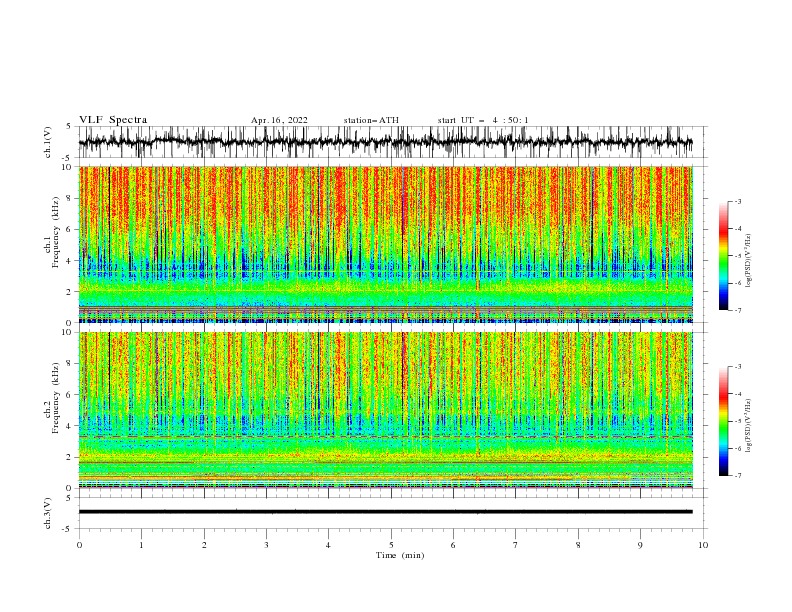Viewport: 792px width, 612px height.
Task: Click time axis tick label "1"
Action: (141, 545)
